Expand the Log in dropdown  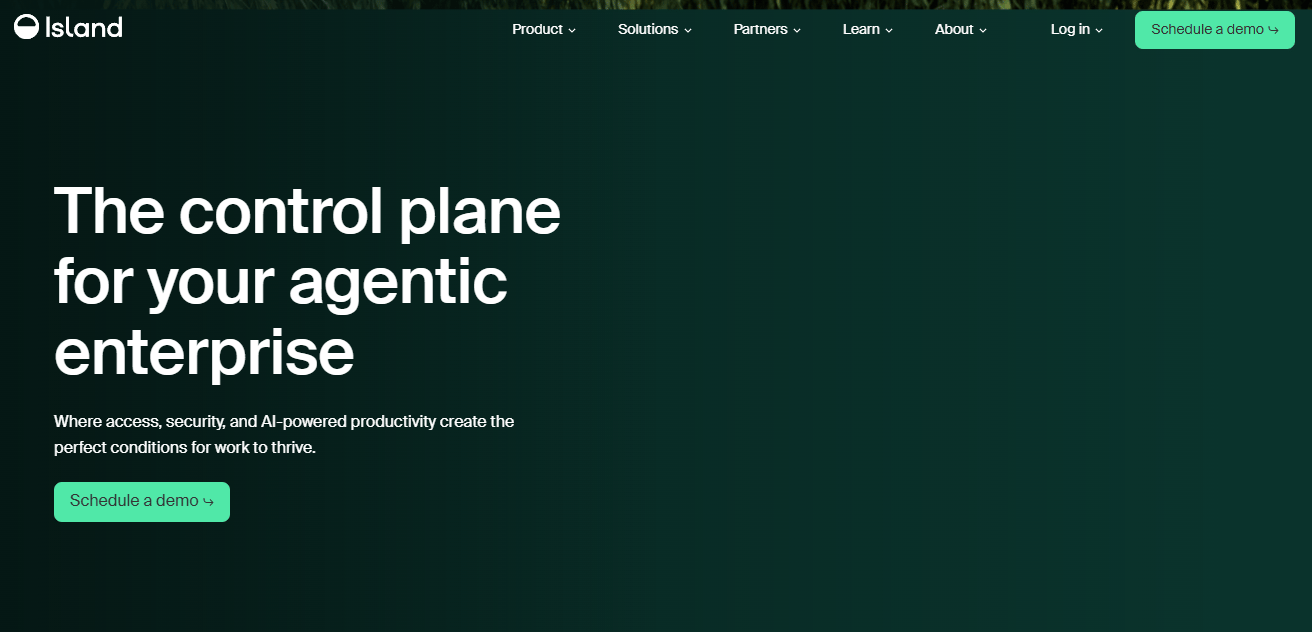(1077, 30)
